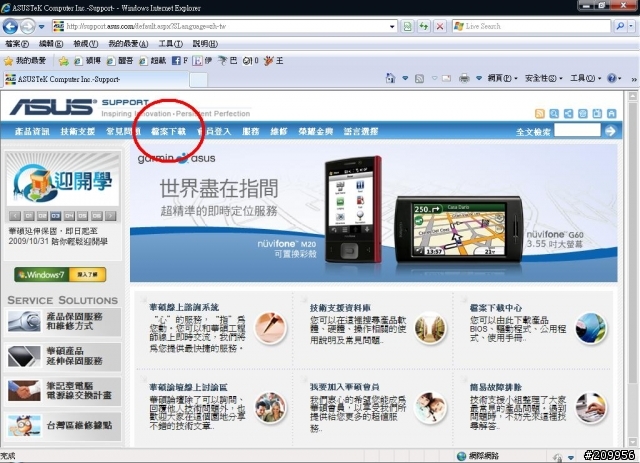The image size is (640, 463).
Task: Open 檔案下載 in the navigation bar
Action: pyautogui.click(x=168, y=131)
